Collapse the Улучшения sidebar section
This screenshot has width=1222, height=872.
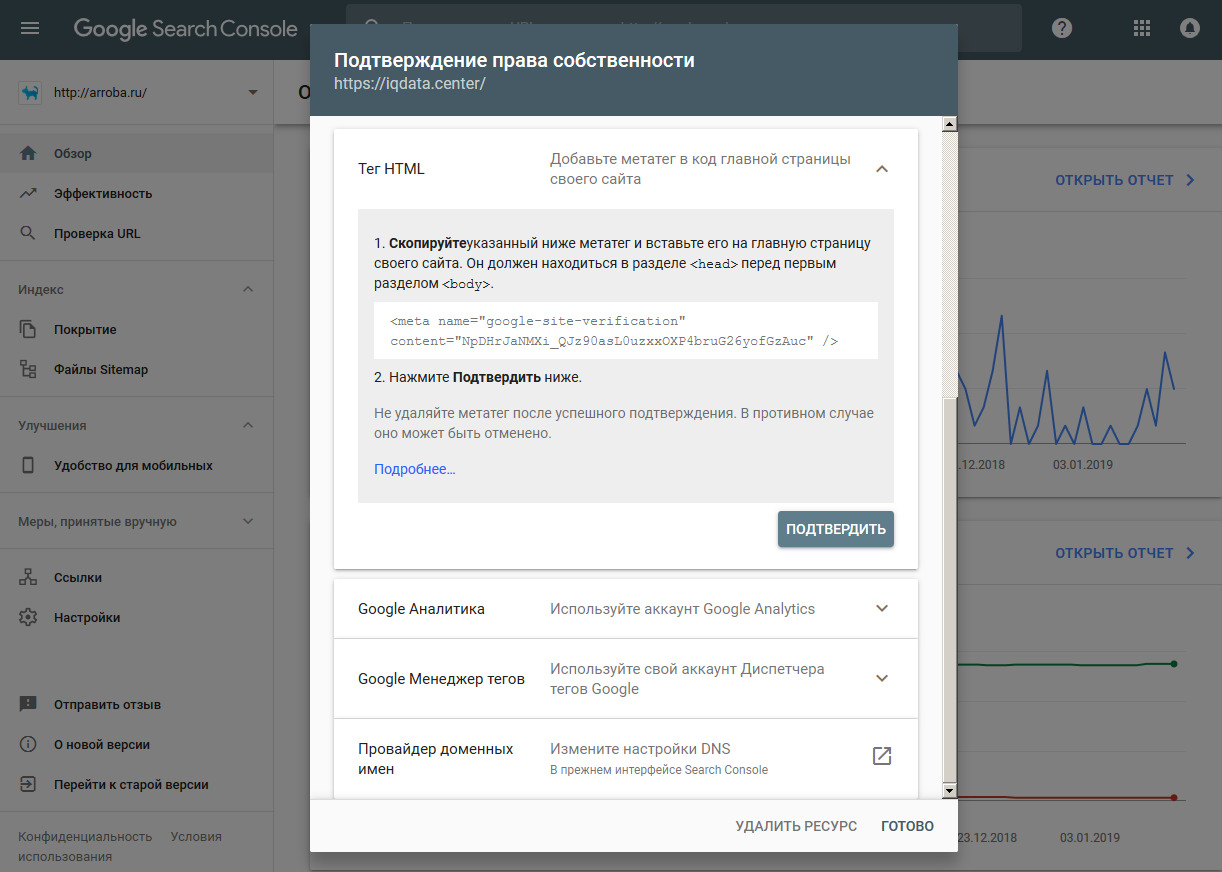pyautogui.click(x=248, y=425)
